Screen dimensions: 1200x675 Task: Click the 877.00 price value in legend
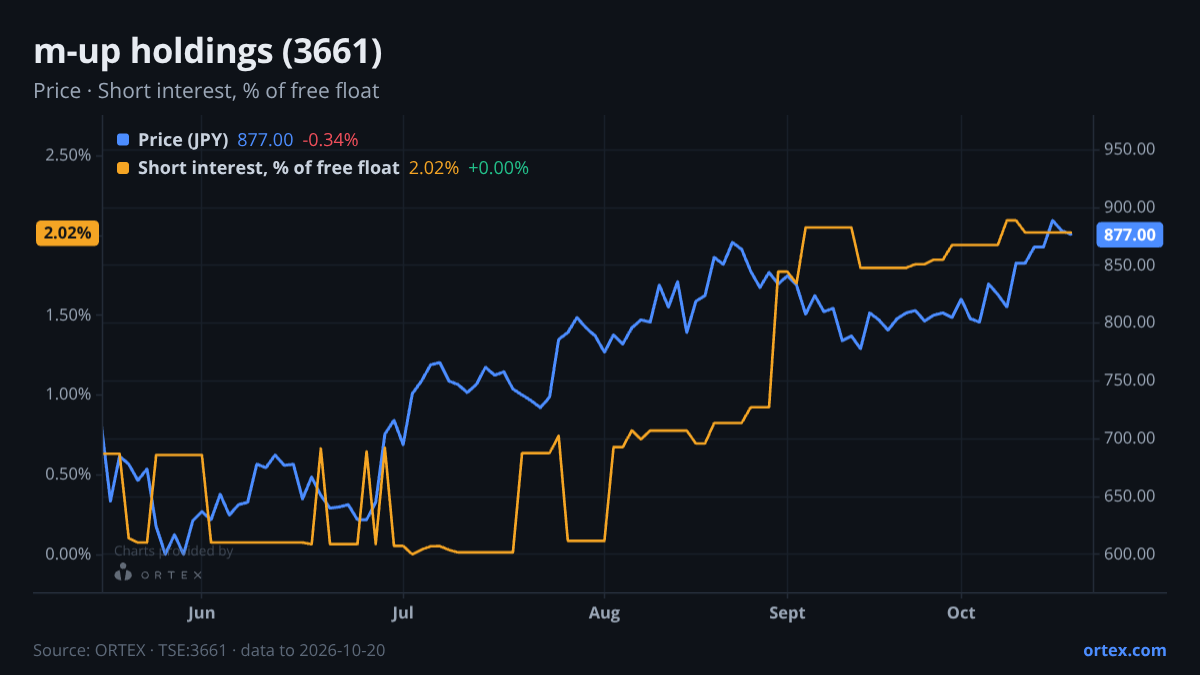[x=265, y=140]
